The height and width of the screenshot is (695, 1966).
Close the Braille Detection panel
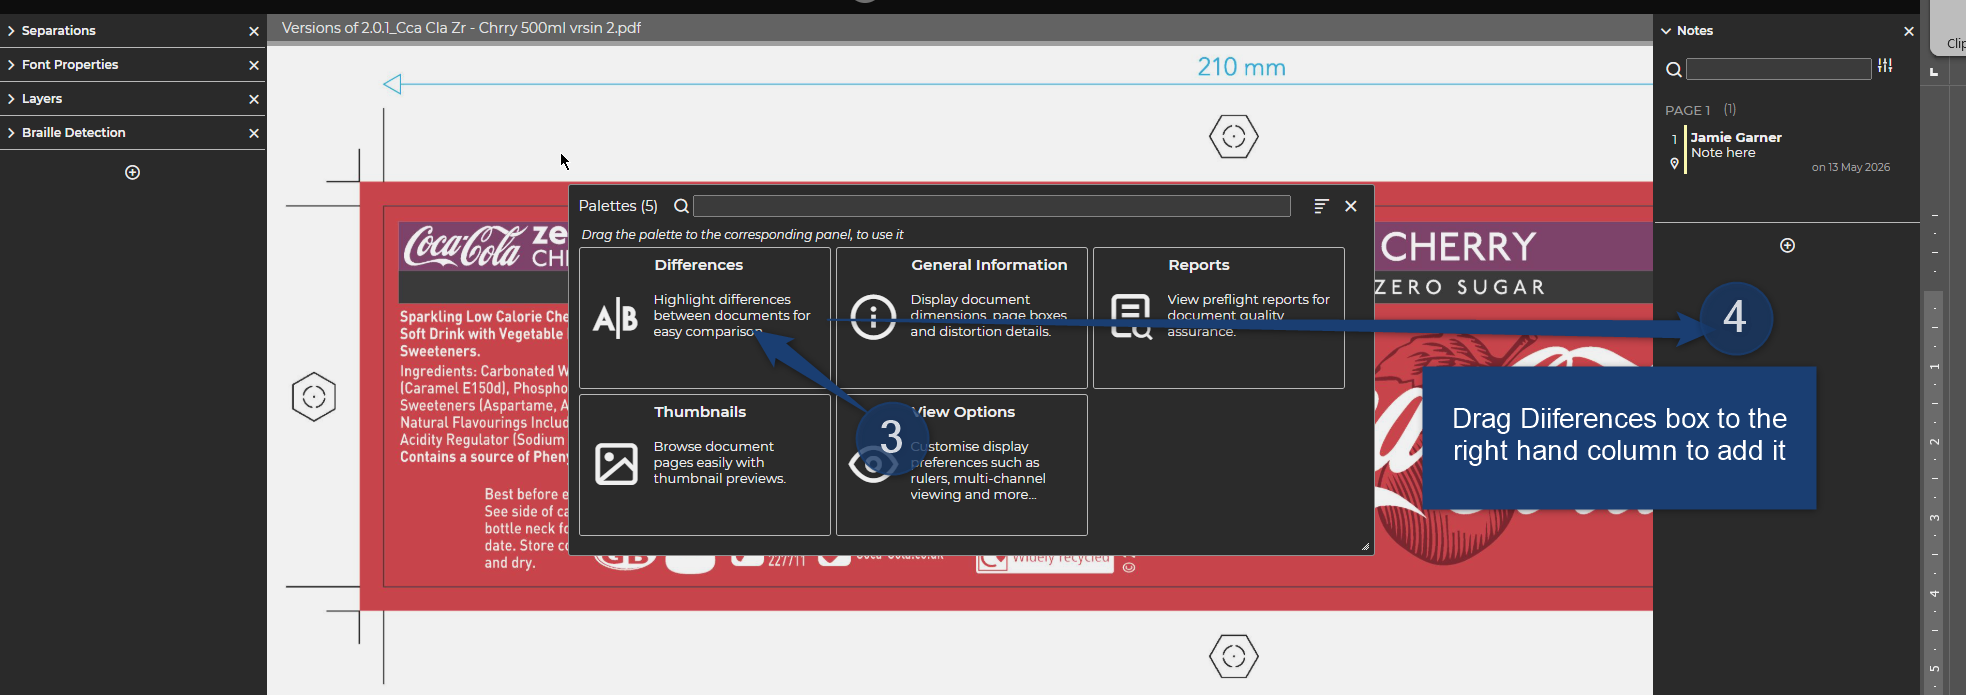[254, 133]
